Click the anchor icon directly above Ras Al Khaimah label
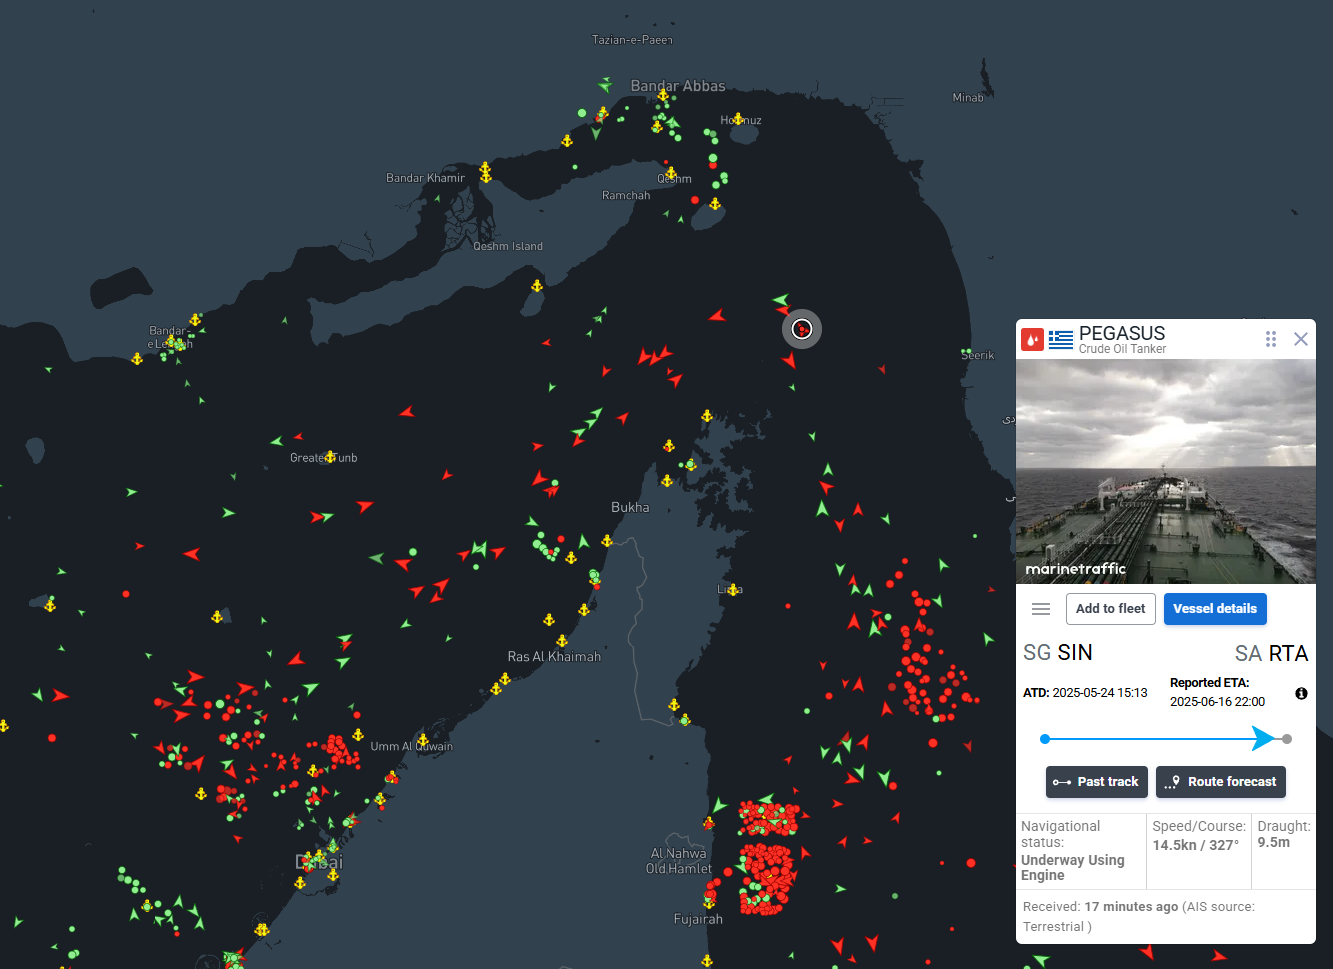Image resolution: width=1333 pixels, height=969 pixels. [562, 641]
